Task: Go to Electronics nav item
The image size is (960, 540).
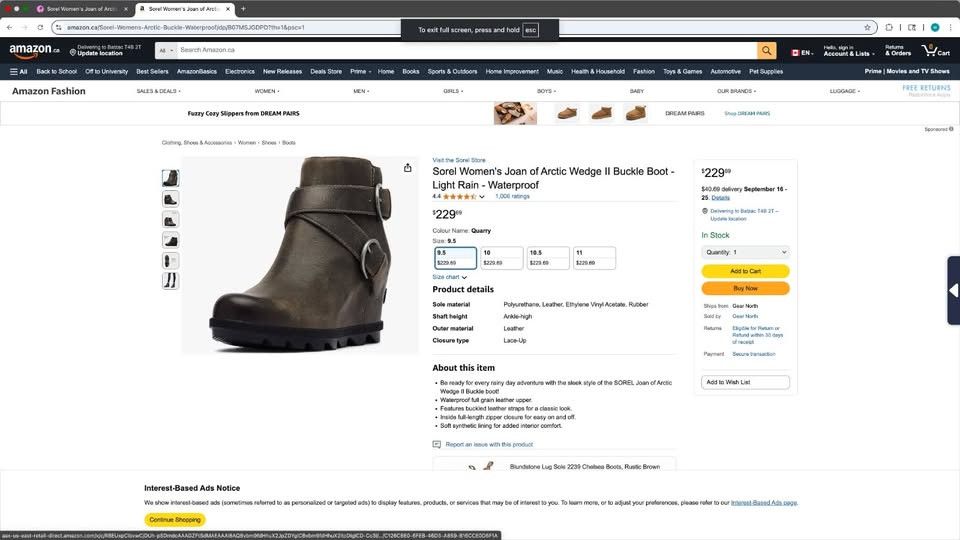Action: [239, 72]
